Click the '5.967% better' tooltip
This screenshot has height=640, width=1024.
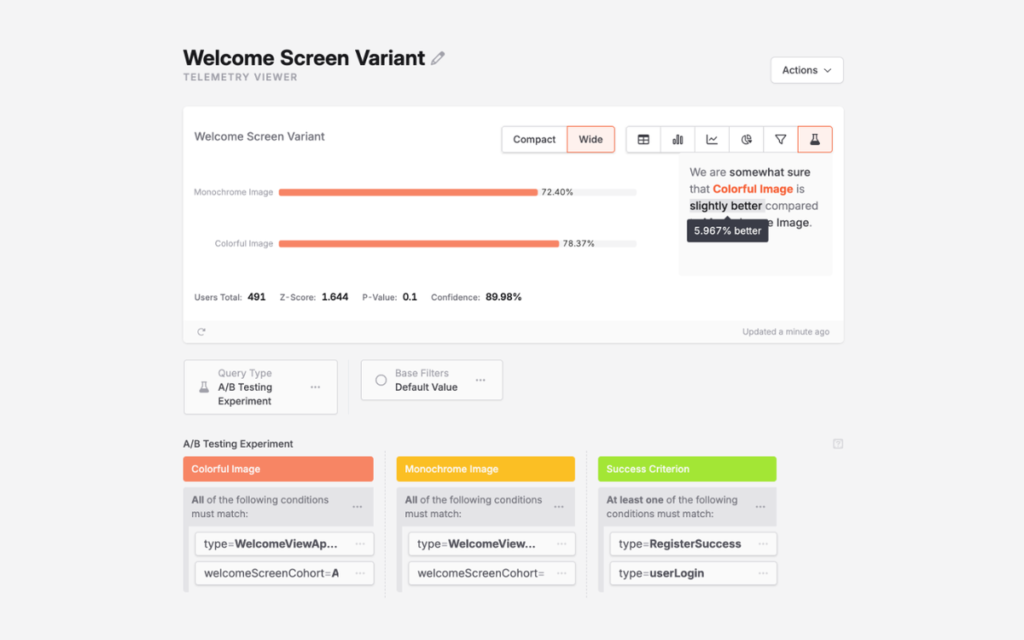728,231
